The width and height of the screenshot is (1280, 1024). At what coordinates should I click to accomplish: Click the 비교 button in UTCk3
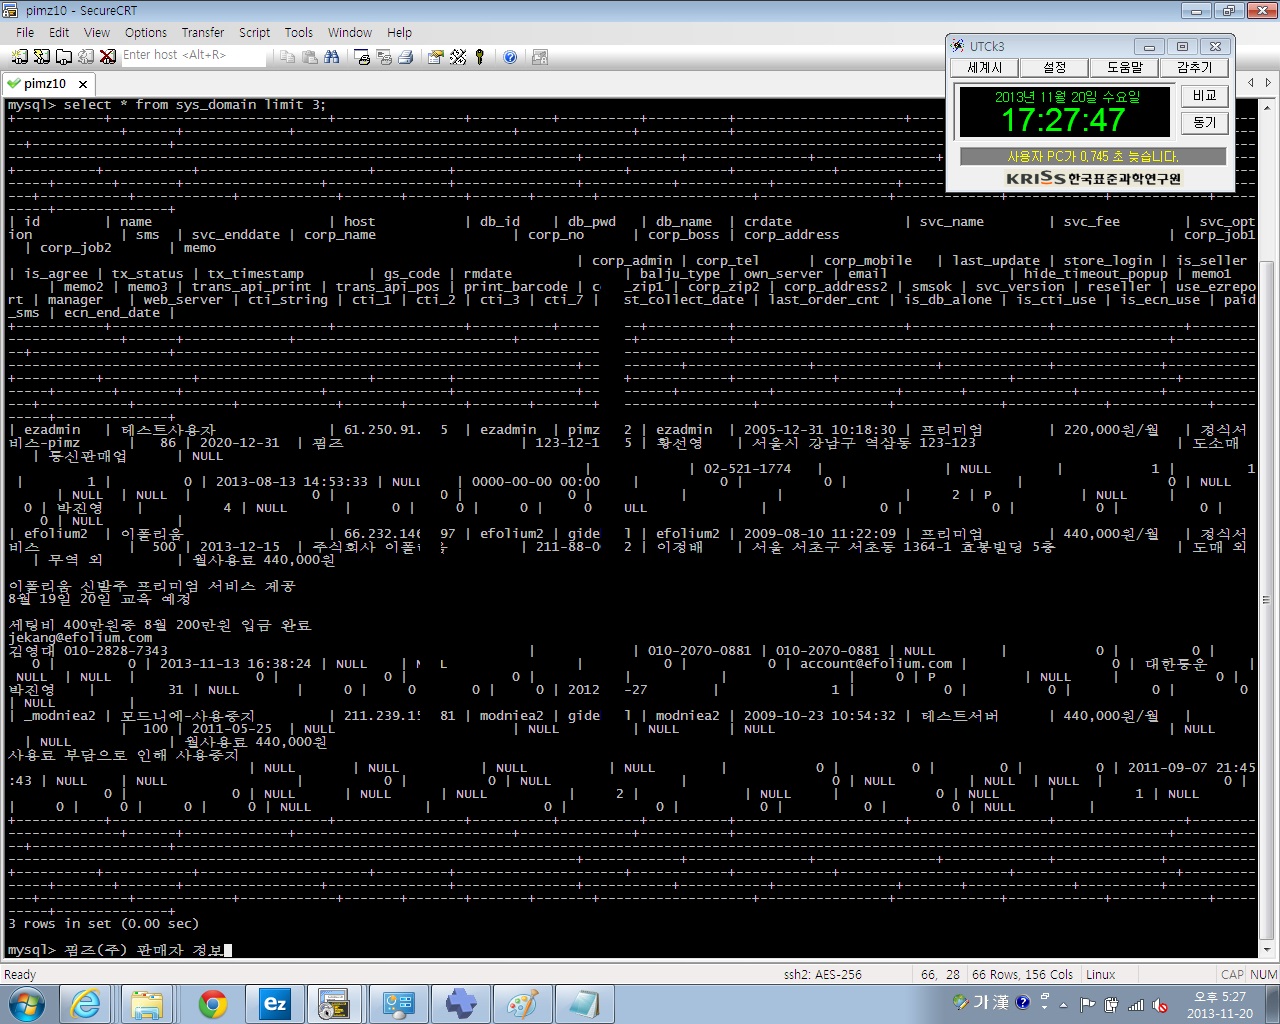pyautogui.click(x=1204, y=96)
